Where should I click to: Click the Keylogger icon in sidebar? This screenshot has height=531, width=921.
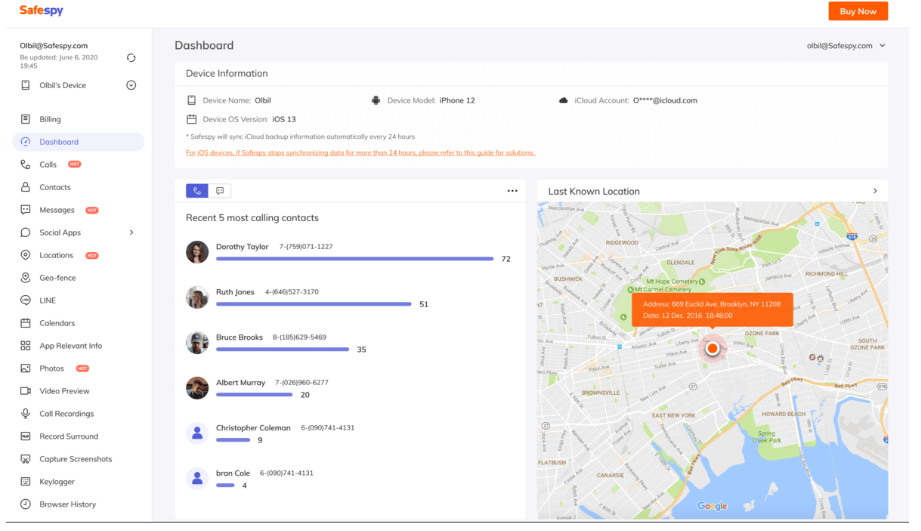(x=26, y=482)
